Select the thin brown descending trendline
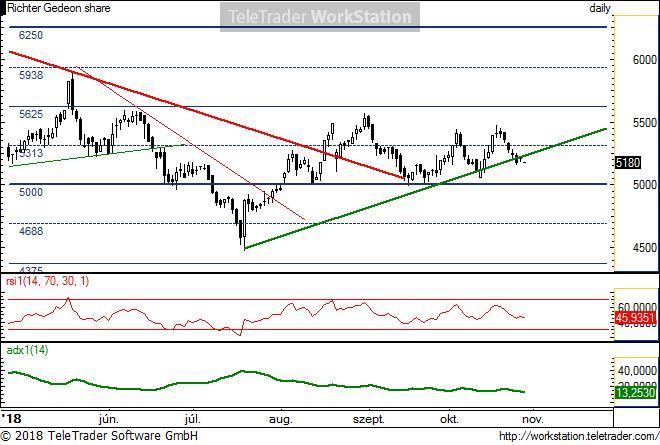This screenshot has width=660, height=445. click(189, 143)
